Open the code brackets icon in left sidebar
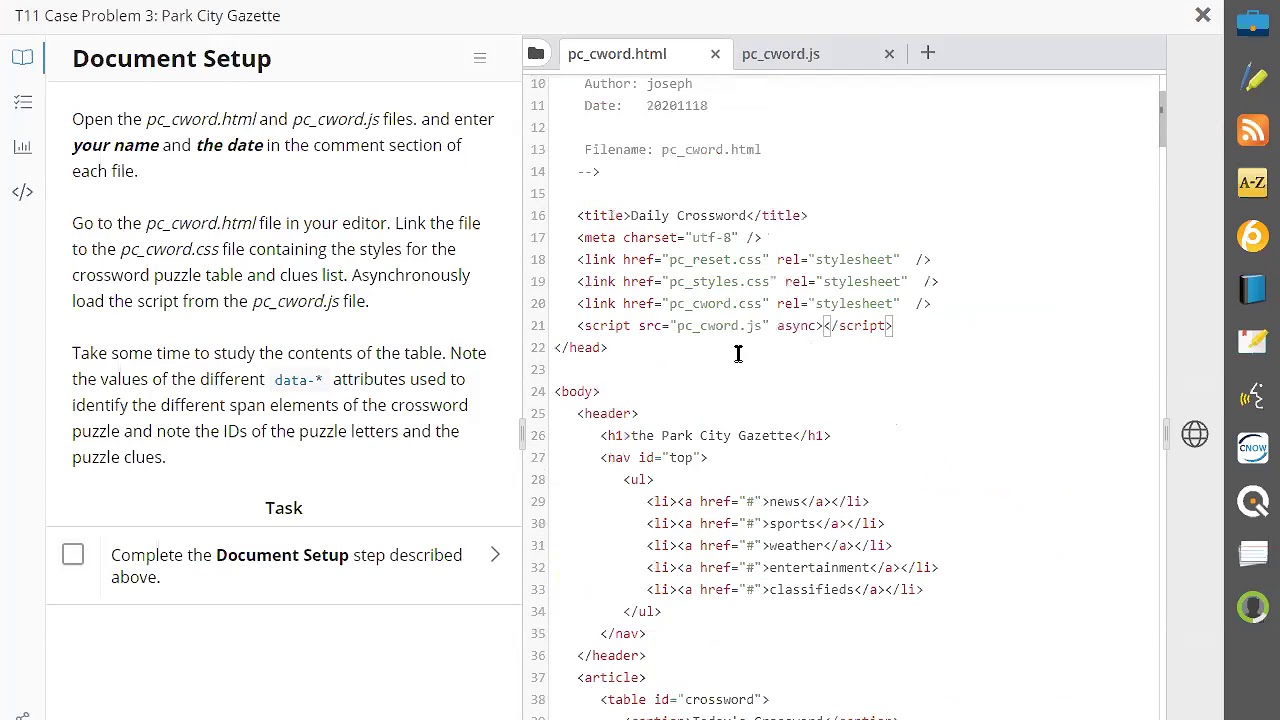 (23, 192)
